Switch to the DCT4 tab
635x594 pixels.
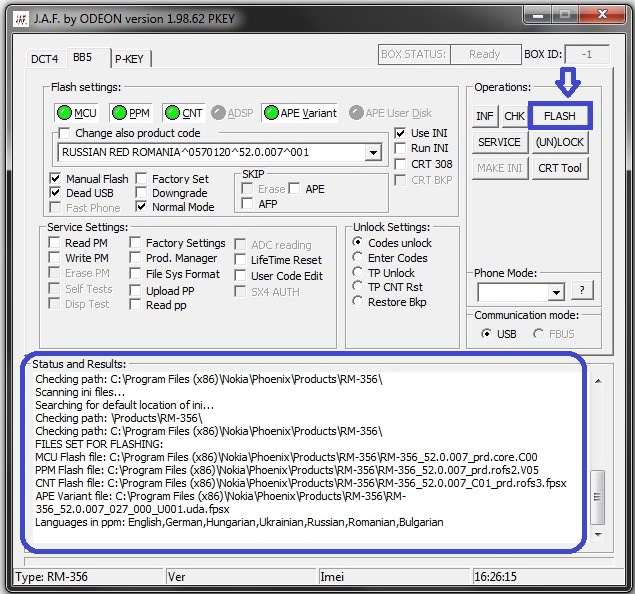click(45, 59)
